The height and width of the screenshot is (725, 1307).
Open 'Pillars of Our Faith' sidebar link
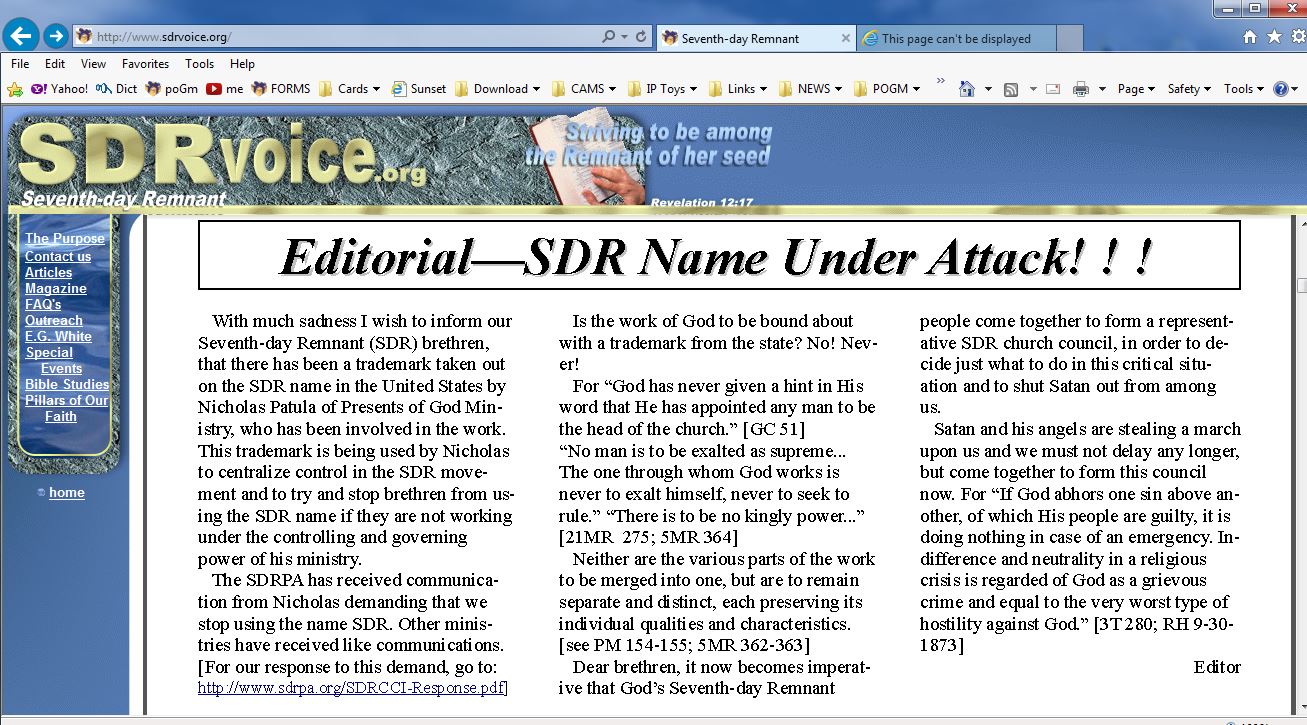[67, 408]
